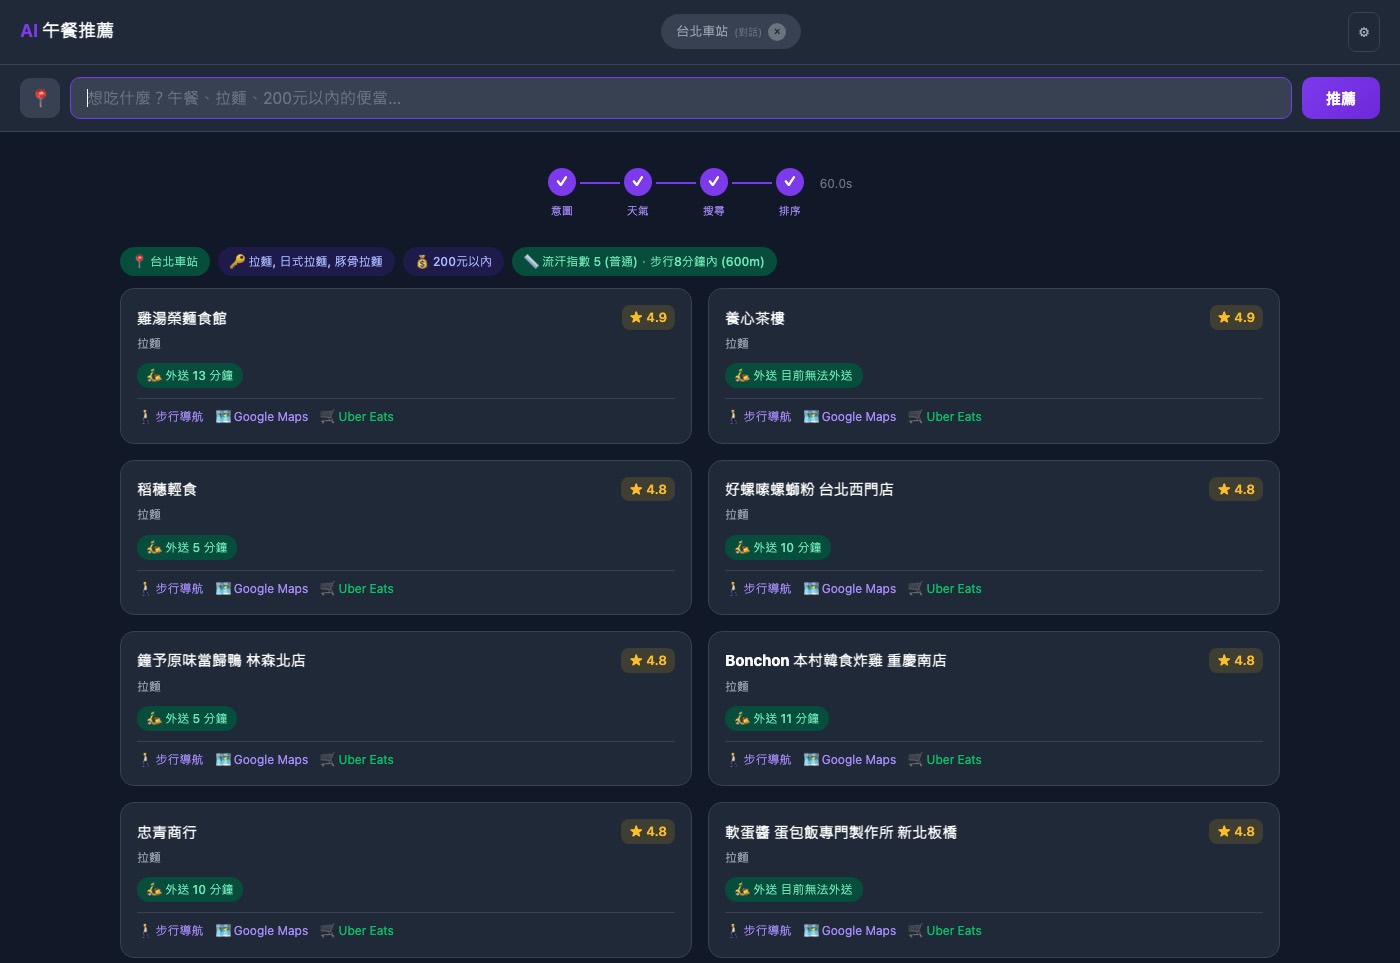Click the 稻穗輕食 restaurant title
This screenshot has height=963, width=1400.
pyautogui.click(x=167, y=490)
